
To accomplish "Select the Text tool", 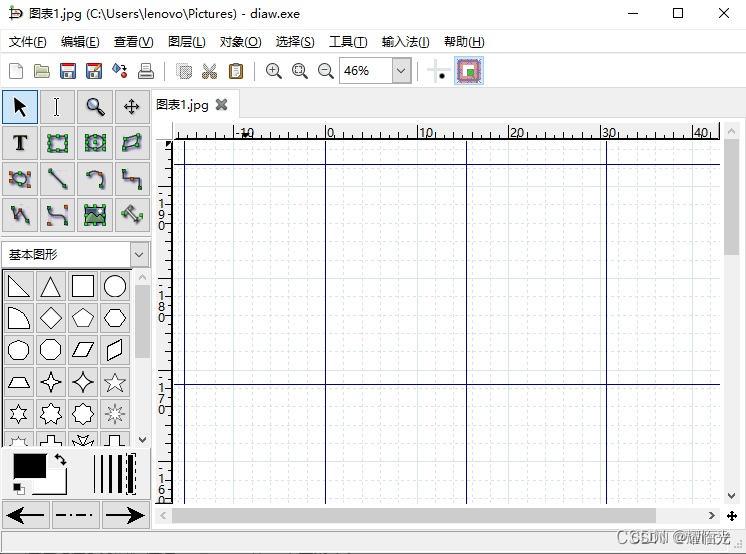I will tap(20, 143).
